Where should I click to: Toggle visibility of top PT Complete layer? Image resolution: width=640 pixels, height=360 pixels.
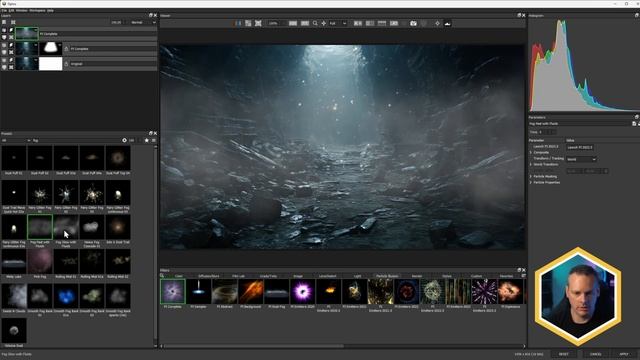(4, 30)
